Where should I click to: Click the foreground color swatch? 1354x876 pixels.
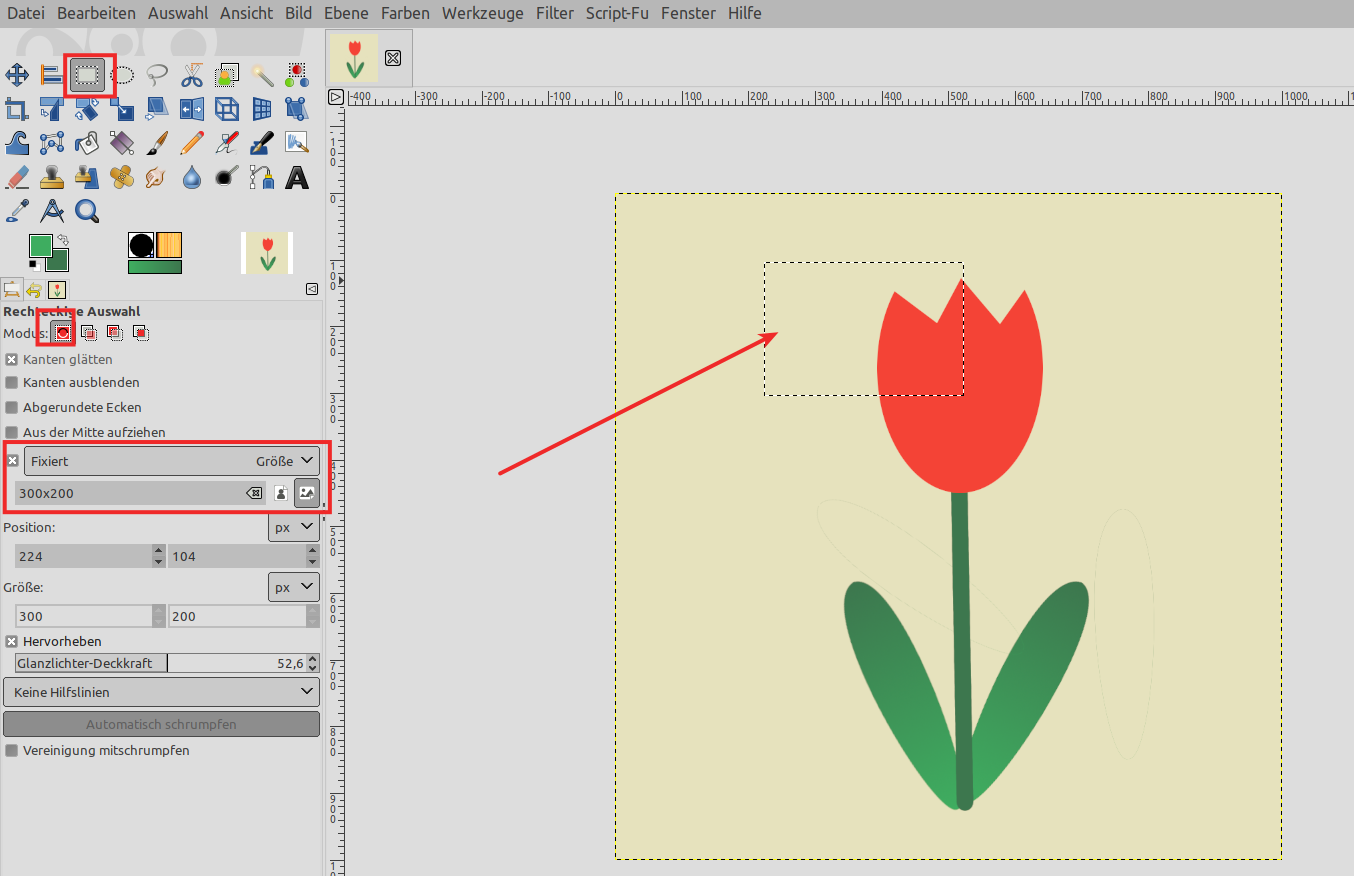pos(40,246)
